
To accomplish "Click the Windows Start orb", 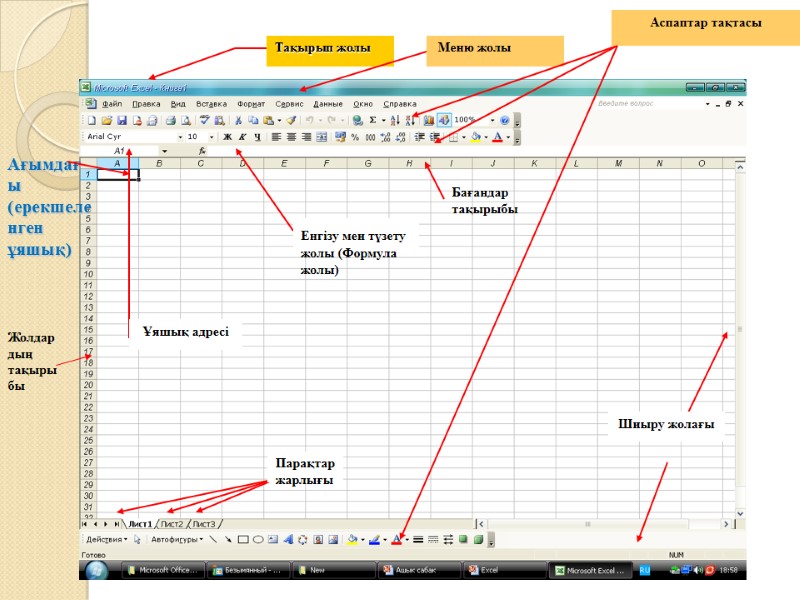I will [96, 570].
